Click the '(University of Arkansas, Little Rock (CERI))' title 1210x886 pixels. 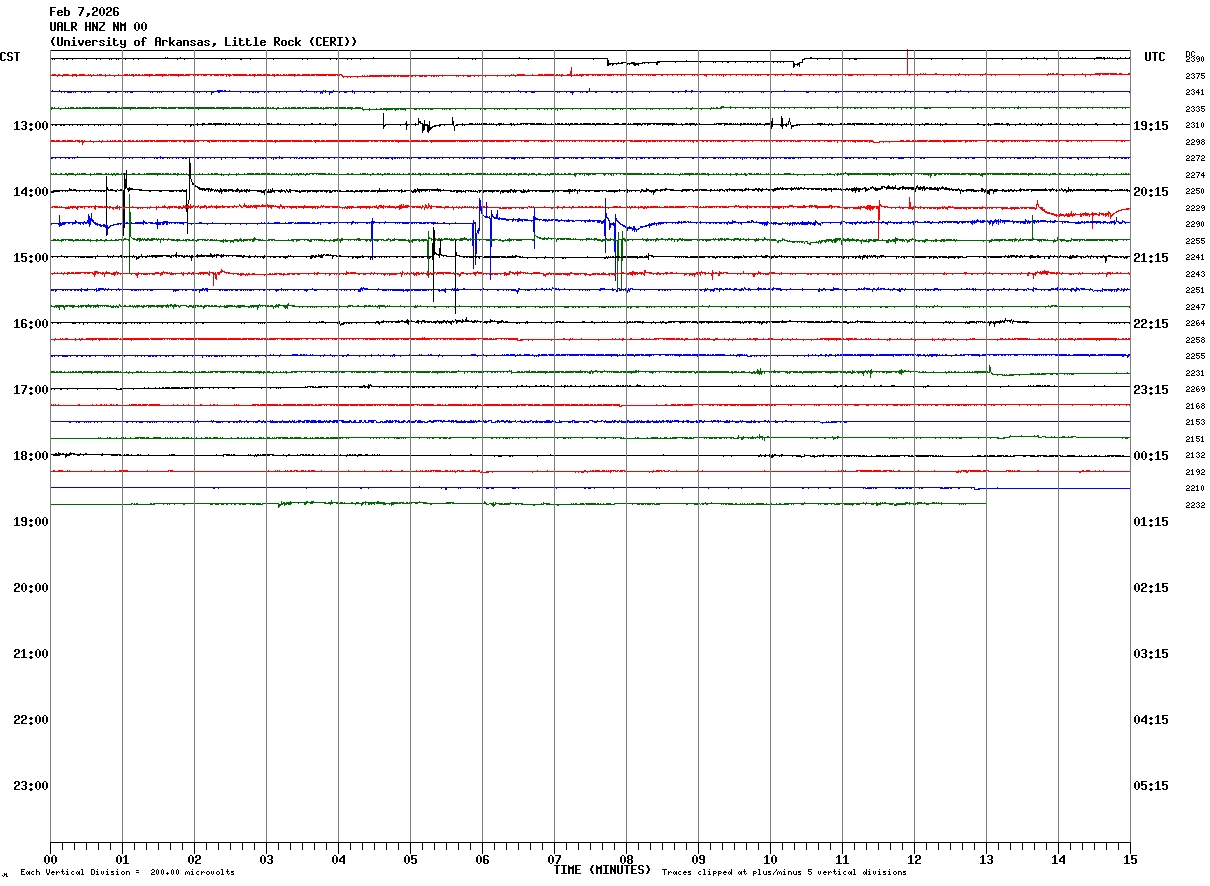click(x=203, y=42)
